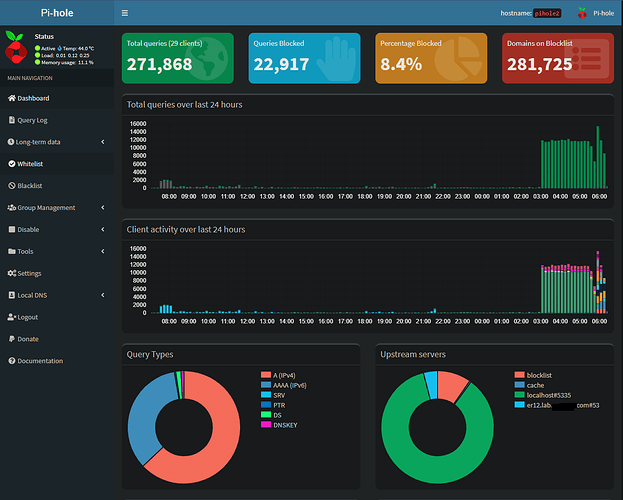Screen dimensions: 623x500
Task: Open the Documentation menu item
Action: (x=40, y=361)
